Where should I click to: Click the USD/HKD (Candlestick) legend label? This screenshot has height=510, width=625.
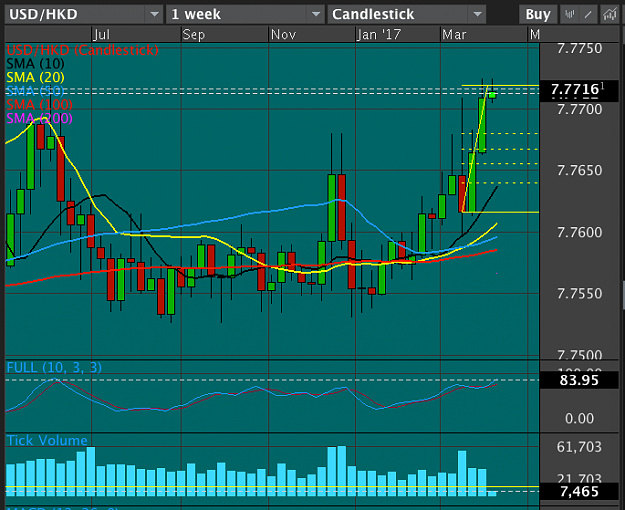(83, 50)
